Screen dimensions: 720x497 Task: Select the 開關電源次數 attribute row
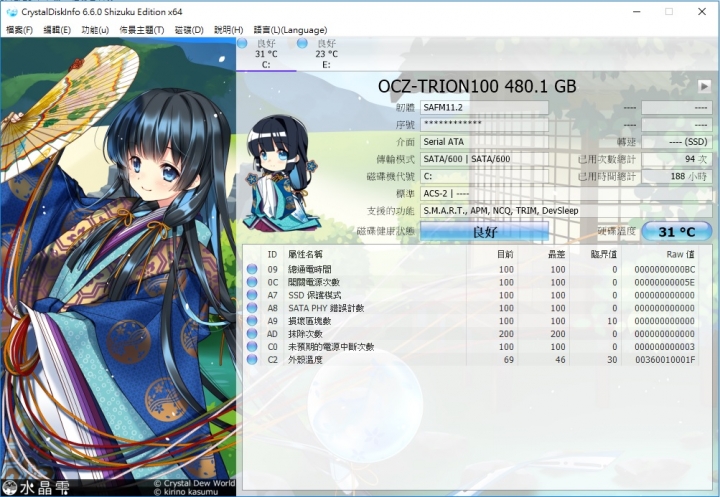pyautogui.click(x=471, y=282)
